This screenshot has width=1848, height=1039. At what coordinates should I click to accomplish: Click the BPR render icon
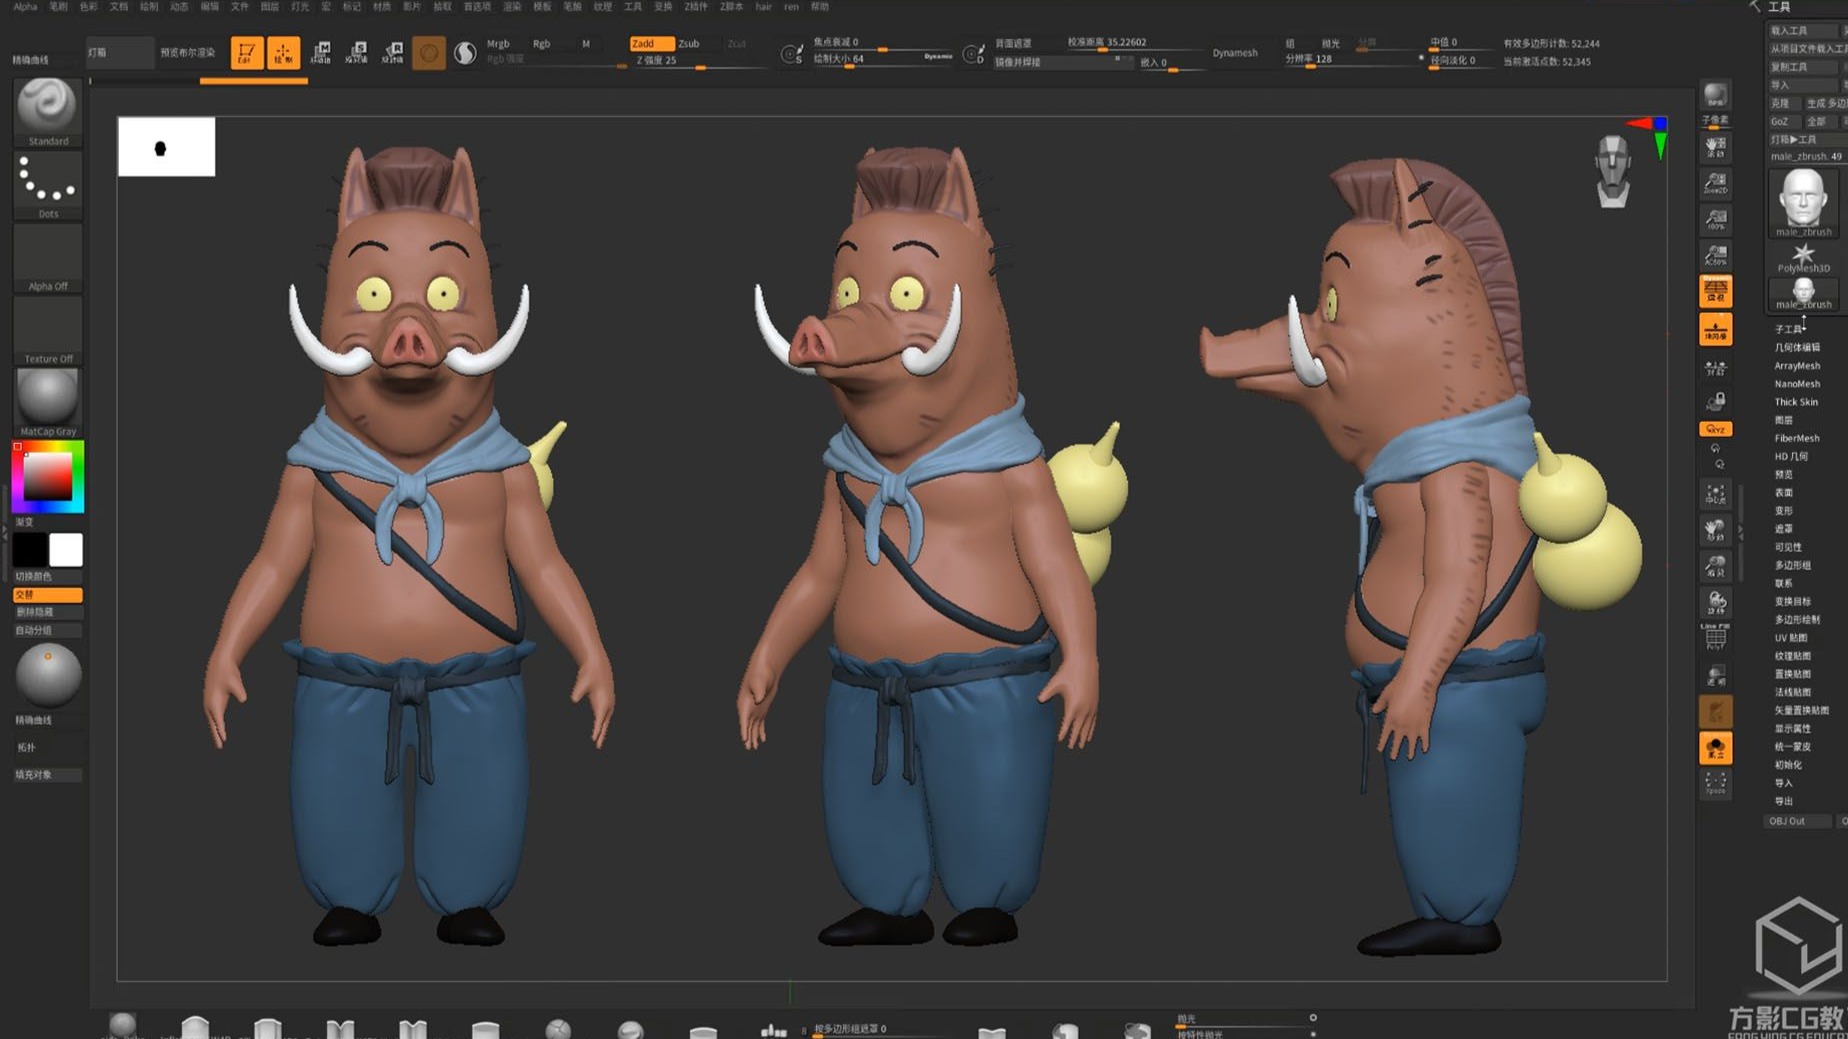tap(1715, 97)
